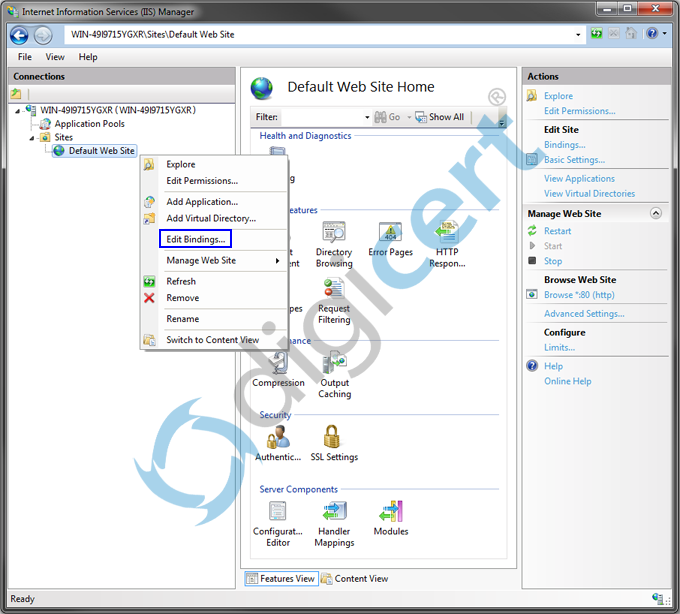Choose Edit Bindings... from the context menu
680x614 pixels.
pos(196,239)
